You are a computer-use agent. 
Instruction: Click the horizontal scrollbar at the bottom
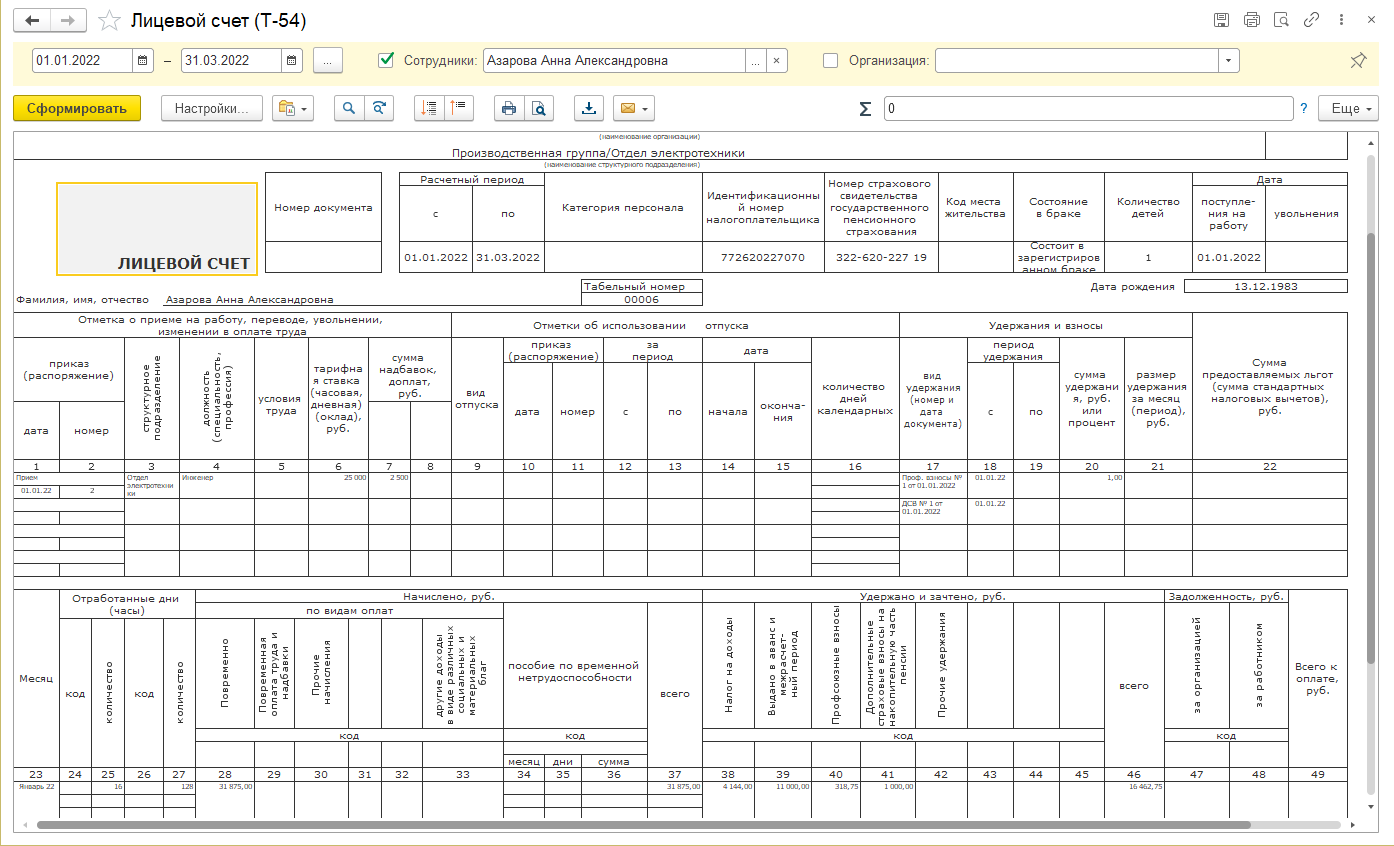pos(640,826)
